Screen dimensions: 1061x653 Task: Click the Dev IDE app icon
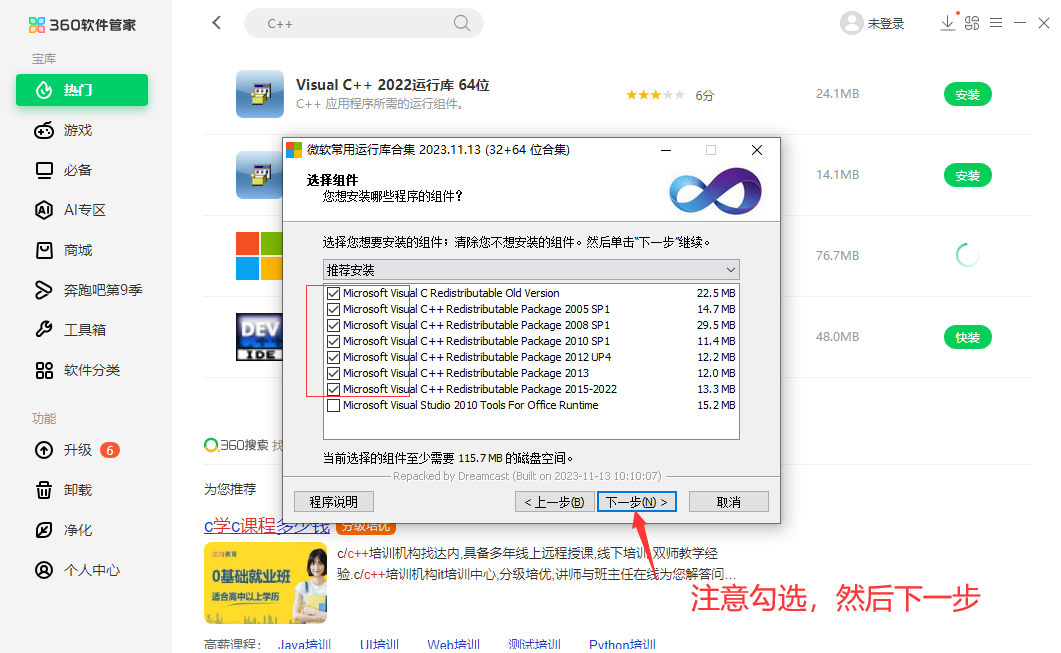click(x=260, y=337)
